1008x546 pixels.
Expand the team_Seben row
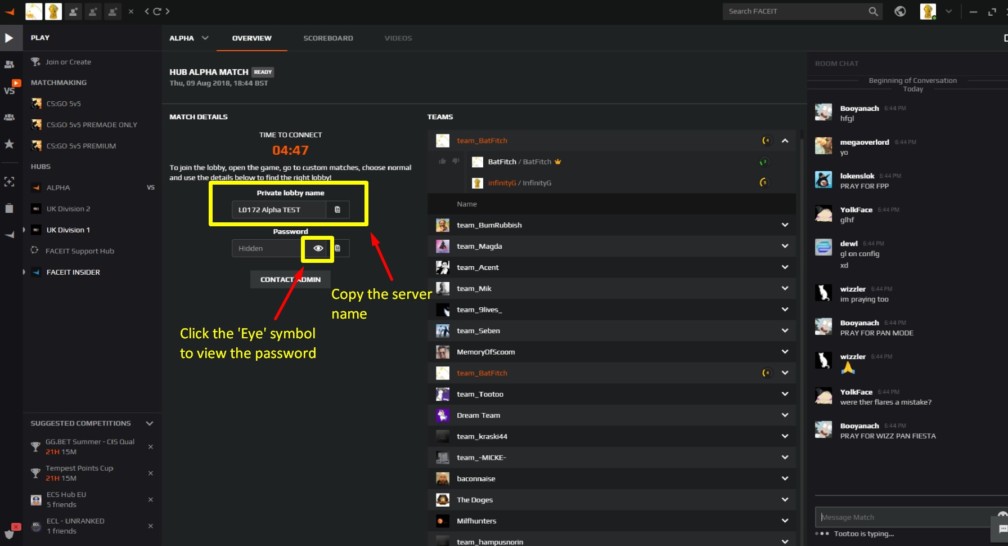[785, 331]
